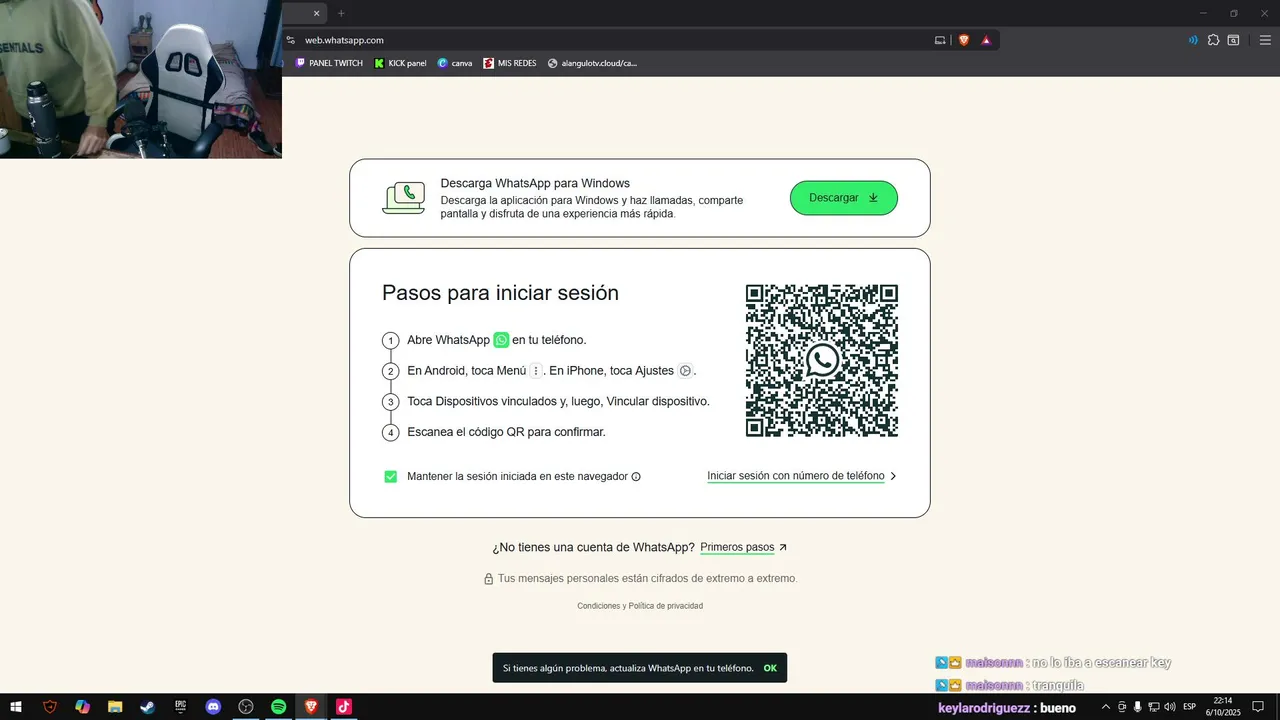This screenshot has height=720, width=1280.
Task: Open a new browser tab
Action: coord(341,13)
